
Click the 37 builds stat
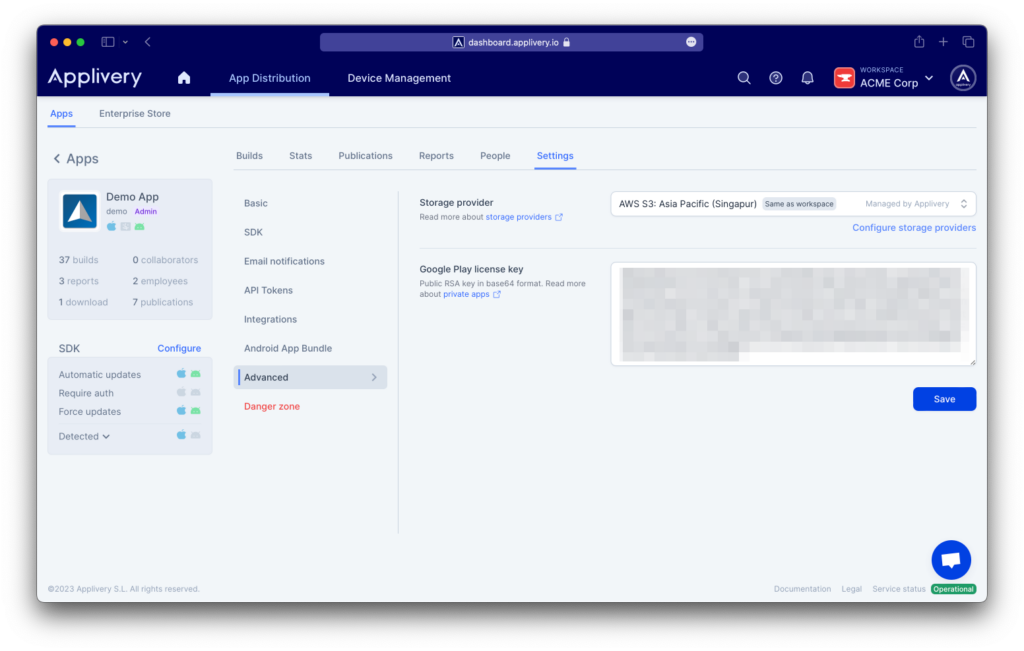pos(78,260)
